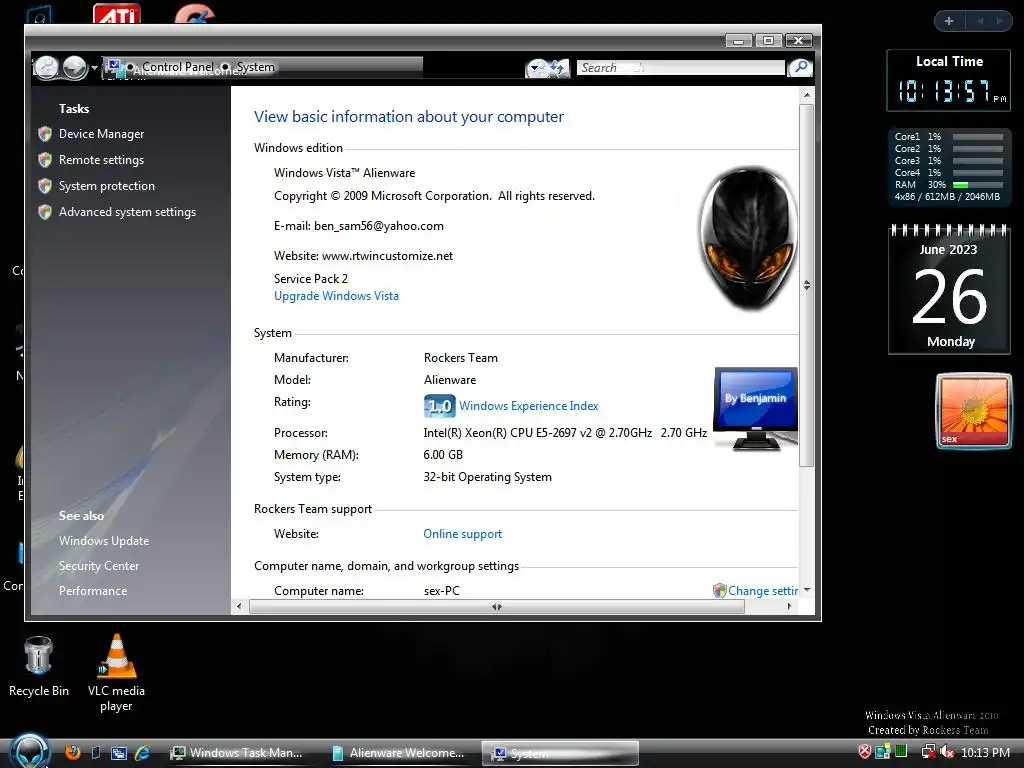Screen dimensions: 1024x768
Task: Click the sidebar previous gadgets arrow
Action: [980, 21]
